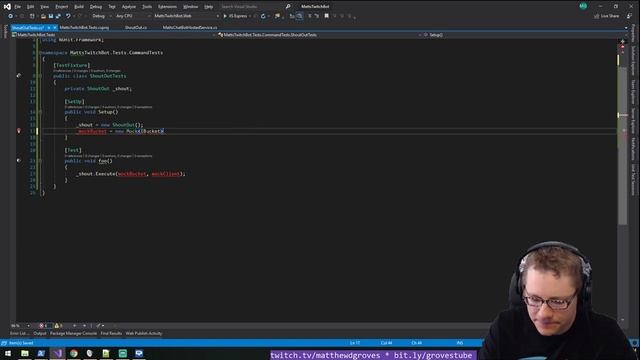This screenshot has height=360, width=640.
Task: Open the Error List panel tab
Action: [x=19, y=333]
